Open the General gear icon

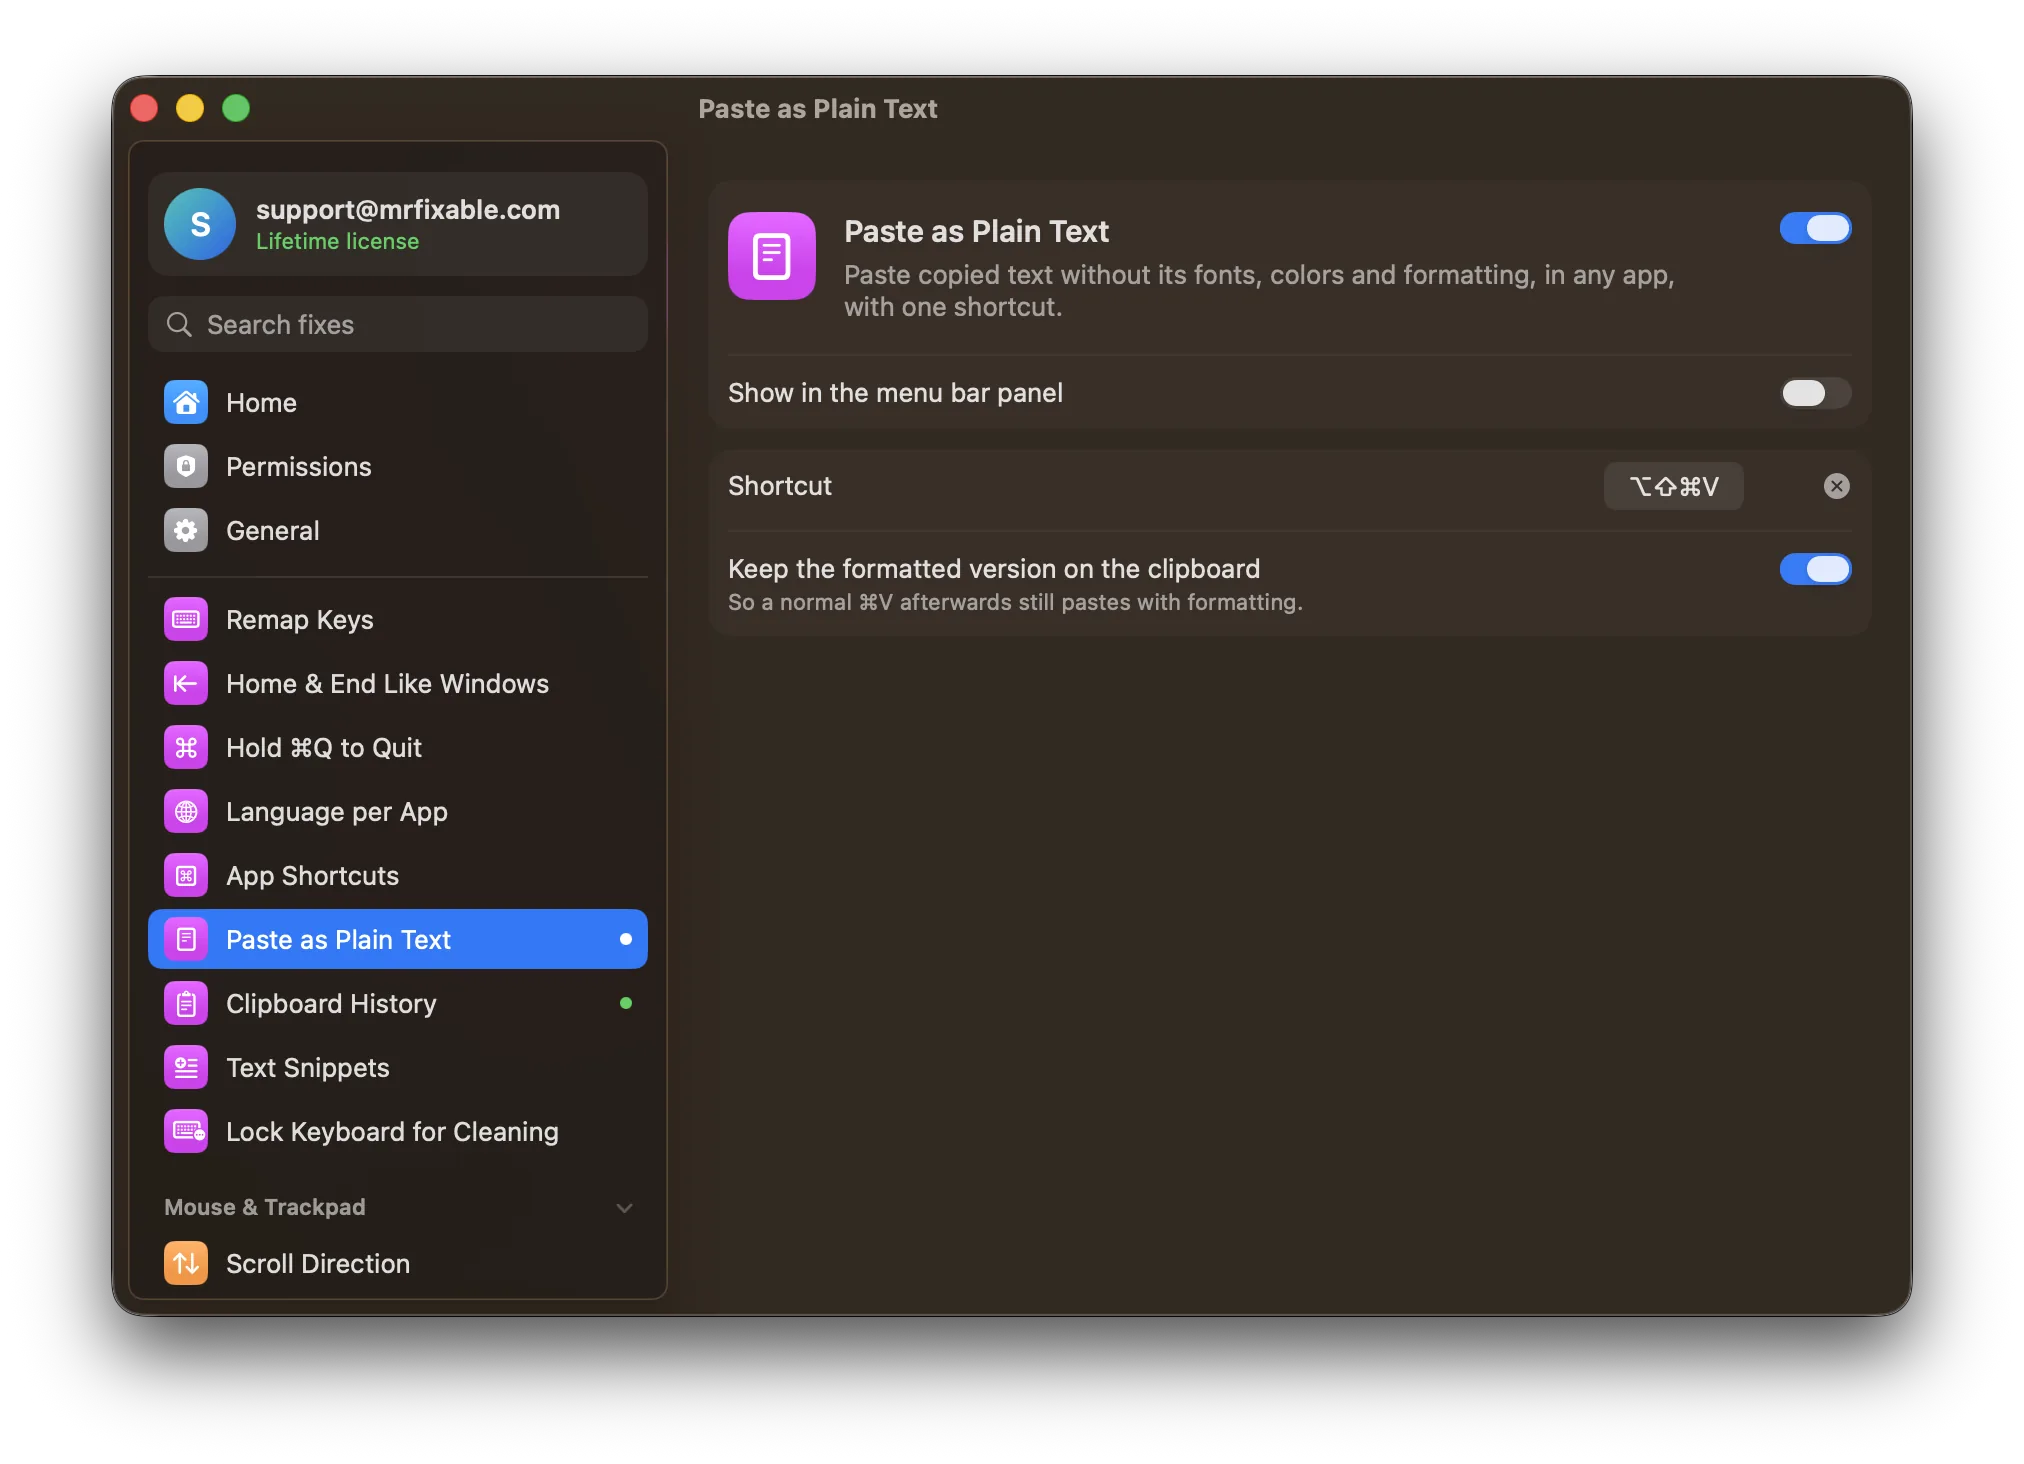186,531
